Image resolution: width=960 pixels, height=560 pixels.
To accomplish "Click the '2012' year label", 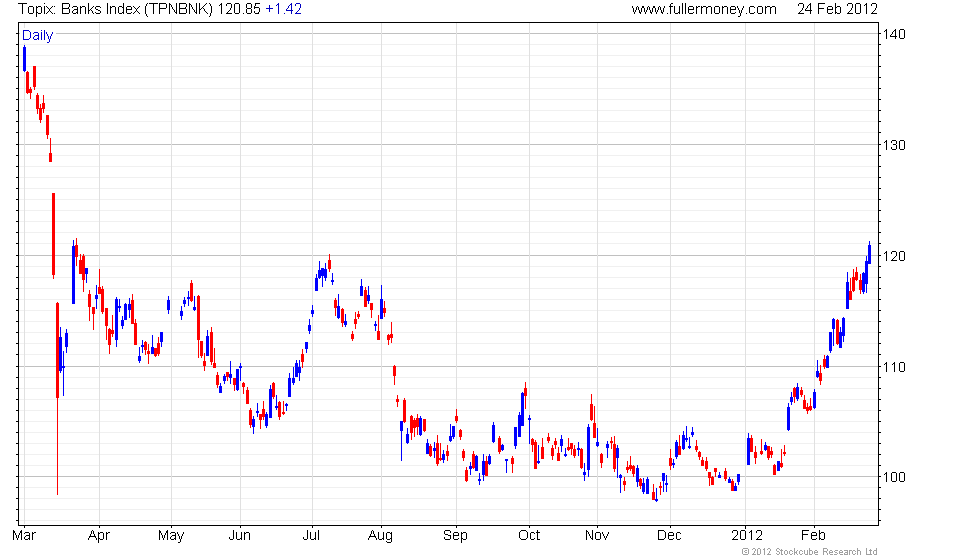I will [x=747, y=536].
